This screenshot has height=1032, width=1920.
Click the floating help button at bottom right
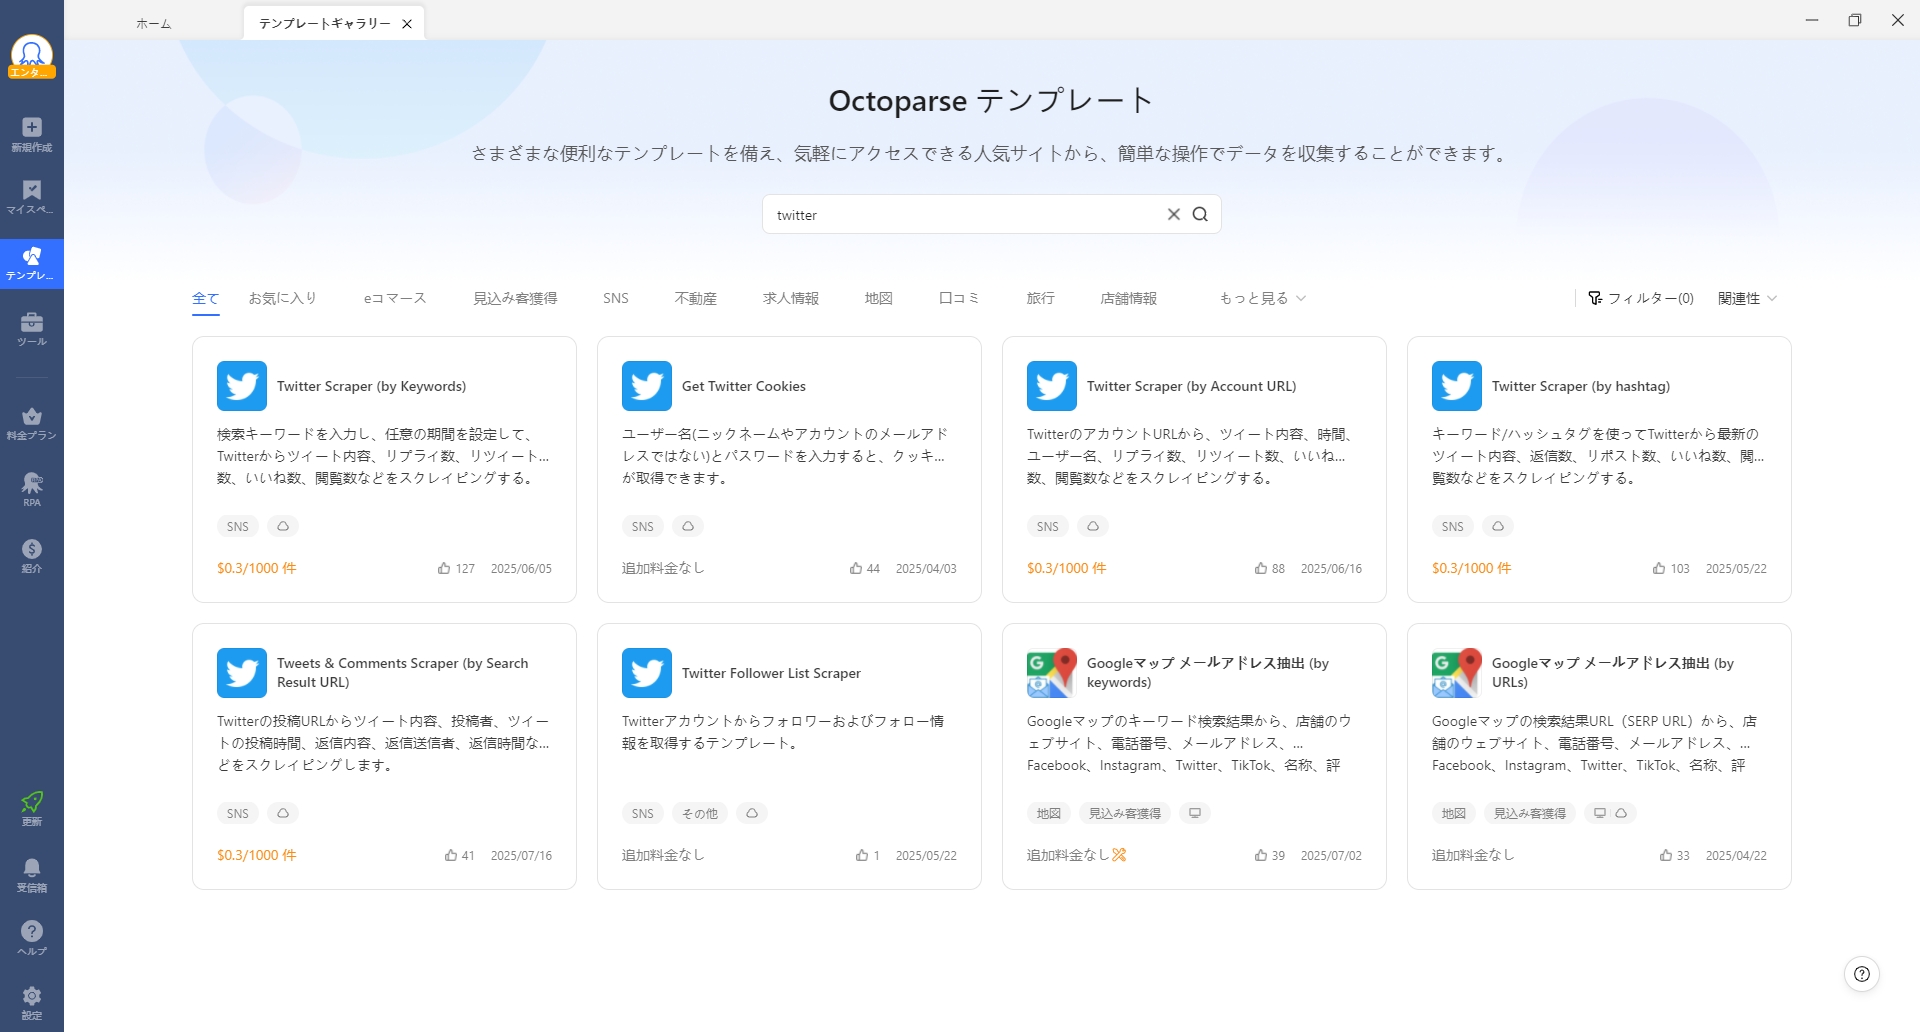click(1861, 974)
